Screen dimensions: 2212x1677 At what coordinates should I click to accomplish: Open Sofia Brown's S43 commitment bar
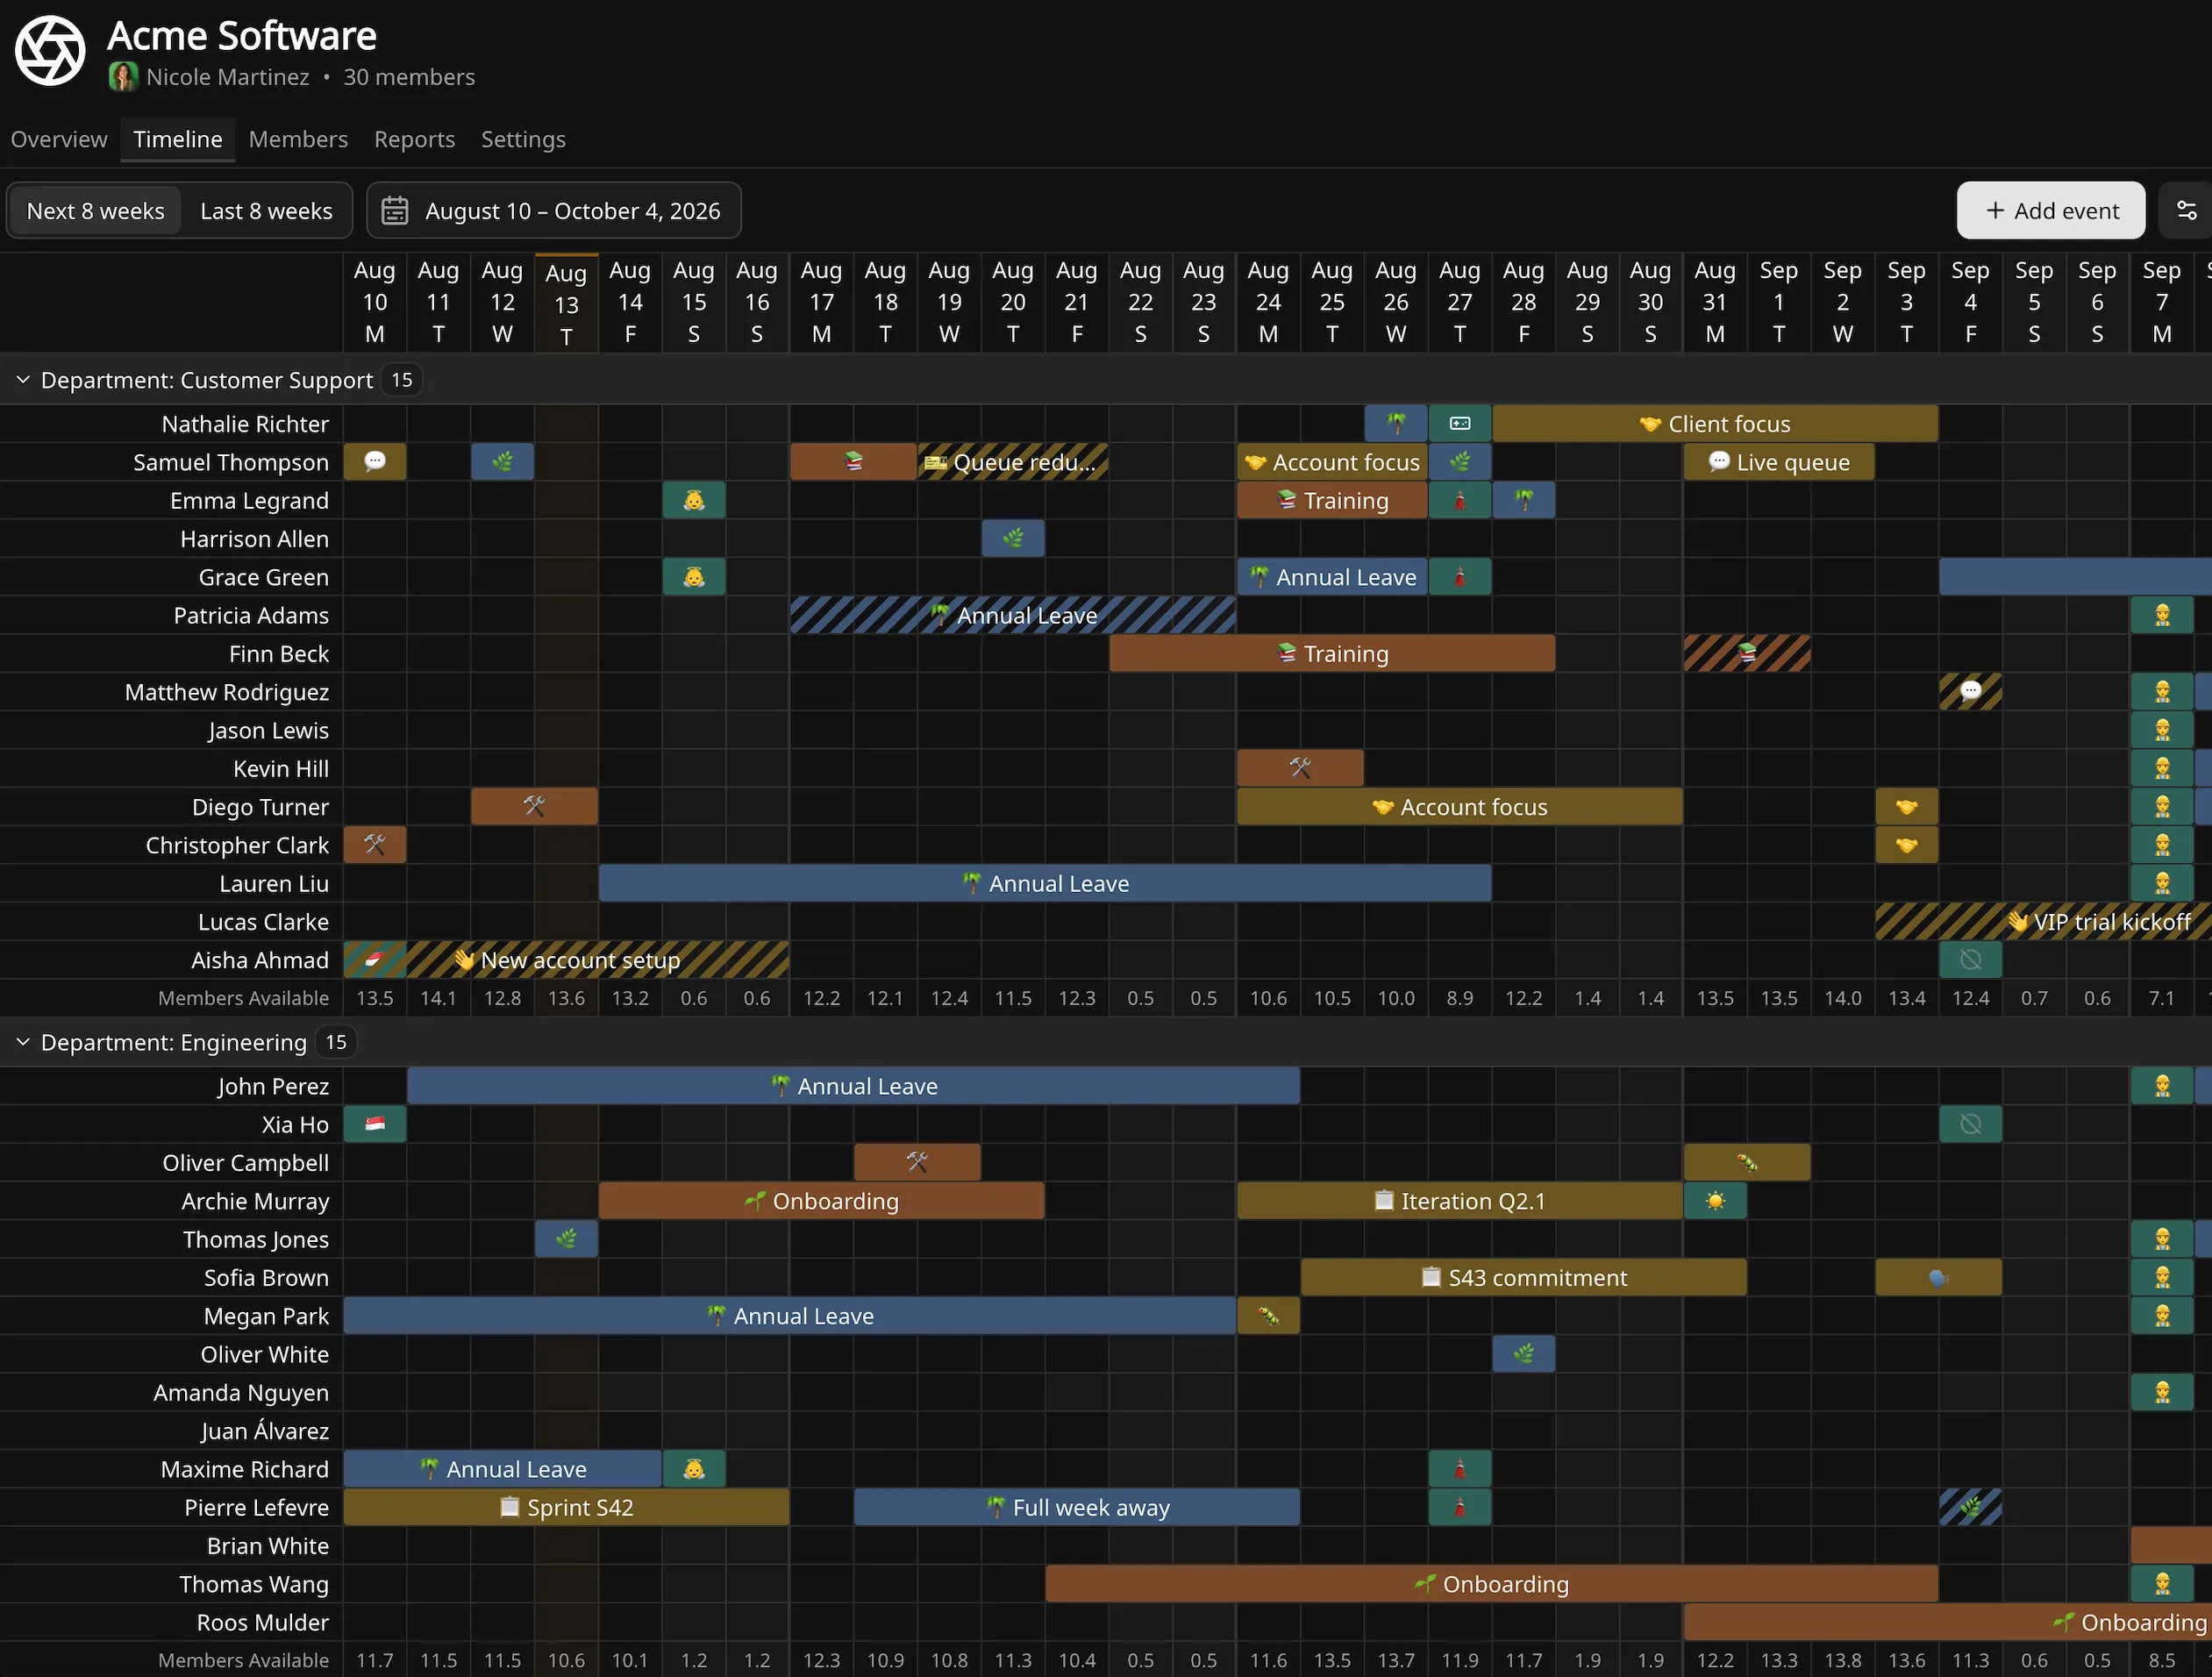[x=1523, y=1278]
